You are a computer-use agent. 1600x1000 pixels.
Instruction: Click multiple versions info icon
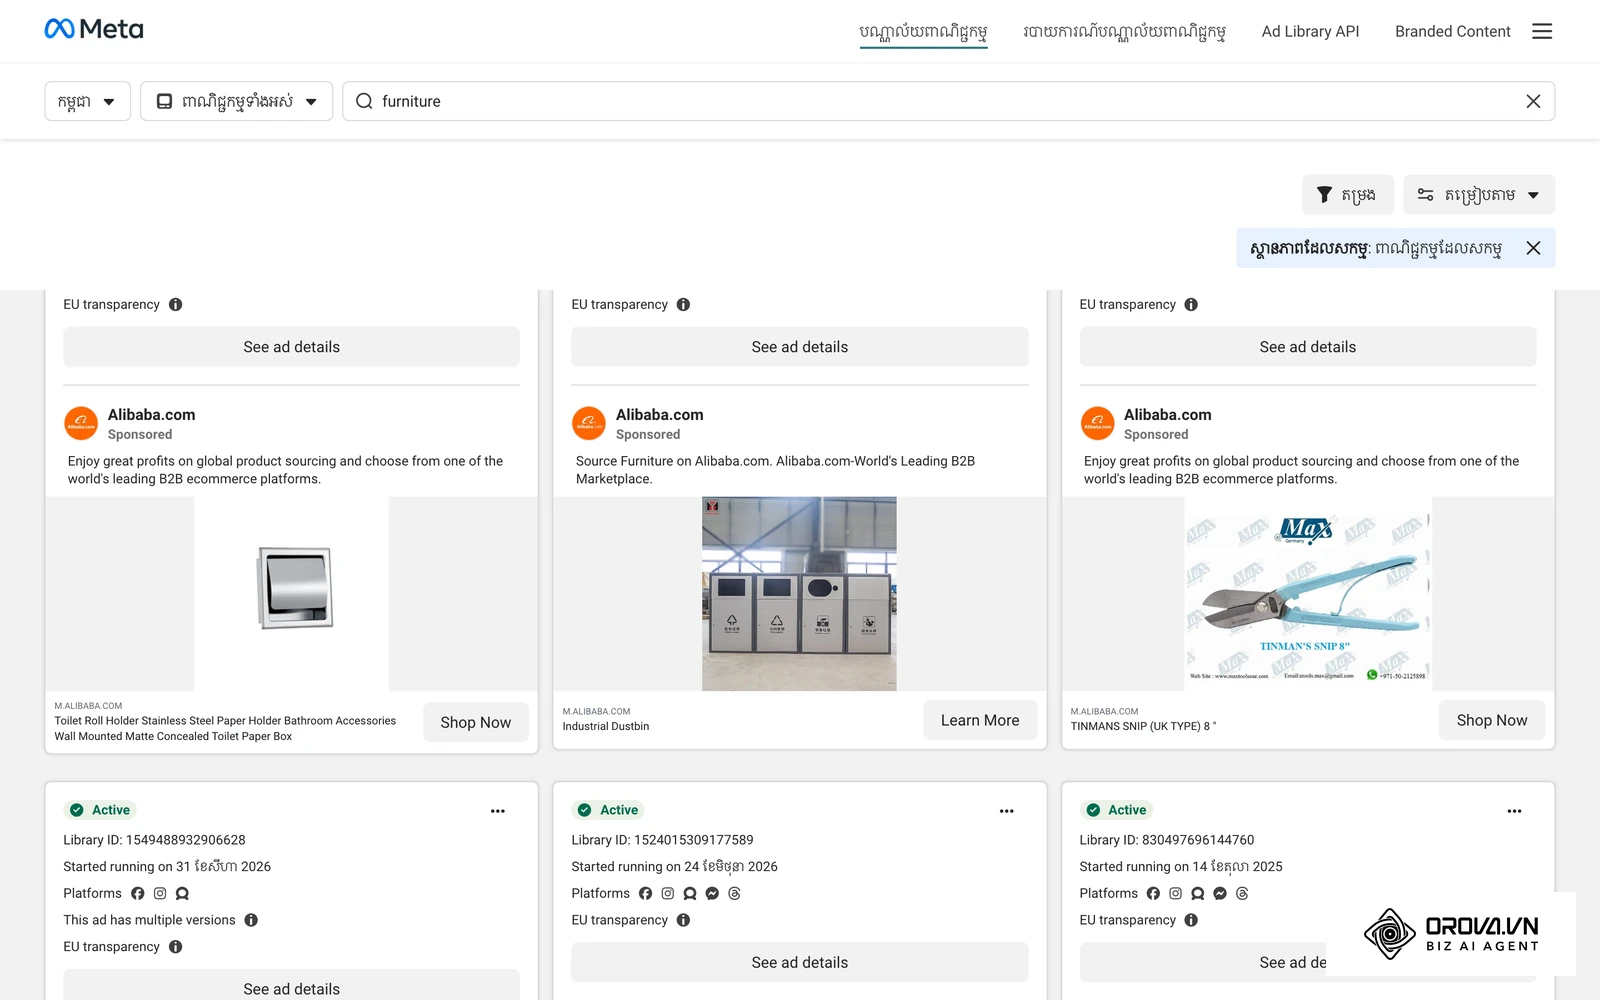tap(251, 920)
